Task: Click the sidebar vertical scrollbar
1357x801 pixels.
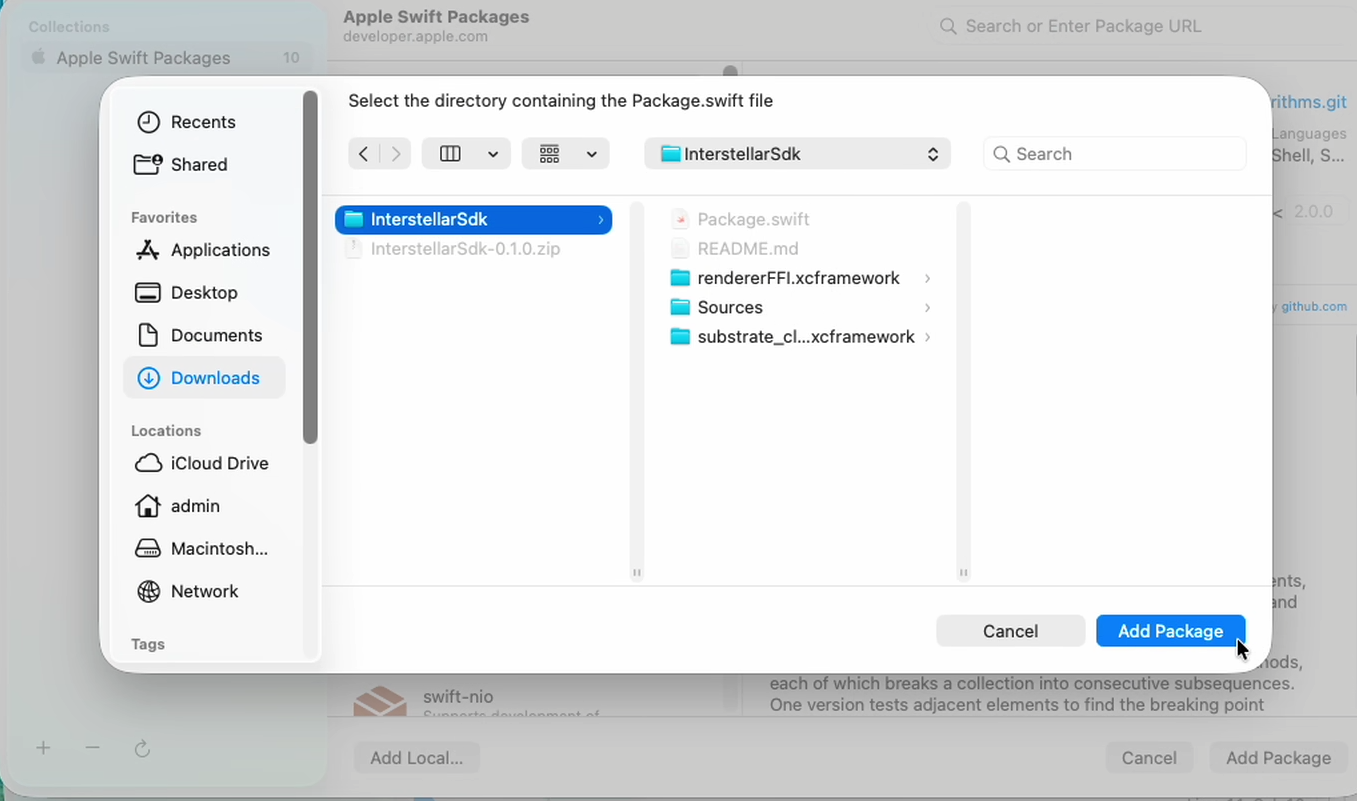Action: 310,267
